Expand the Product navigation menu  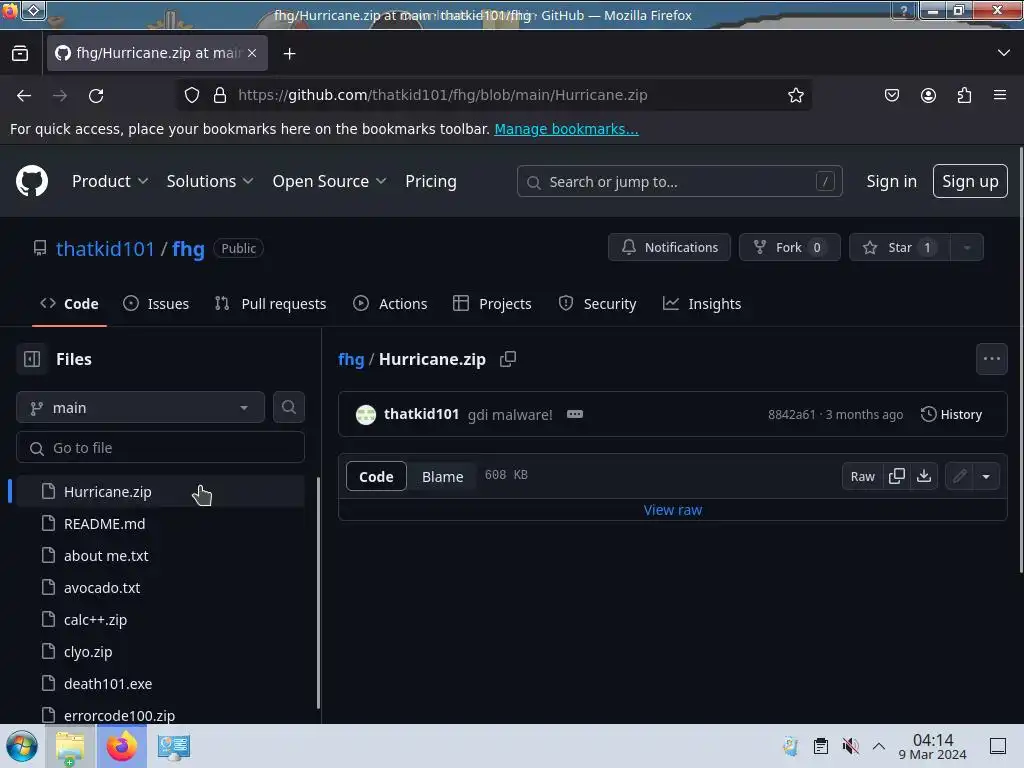110,181
